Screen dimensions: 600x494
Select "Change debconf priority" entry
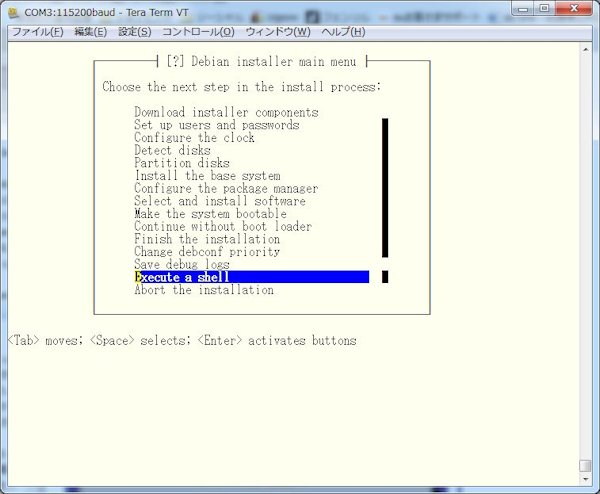(x=207, y=252)
